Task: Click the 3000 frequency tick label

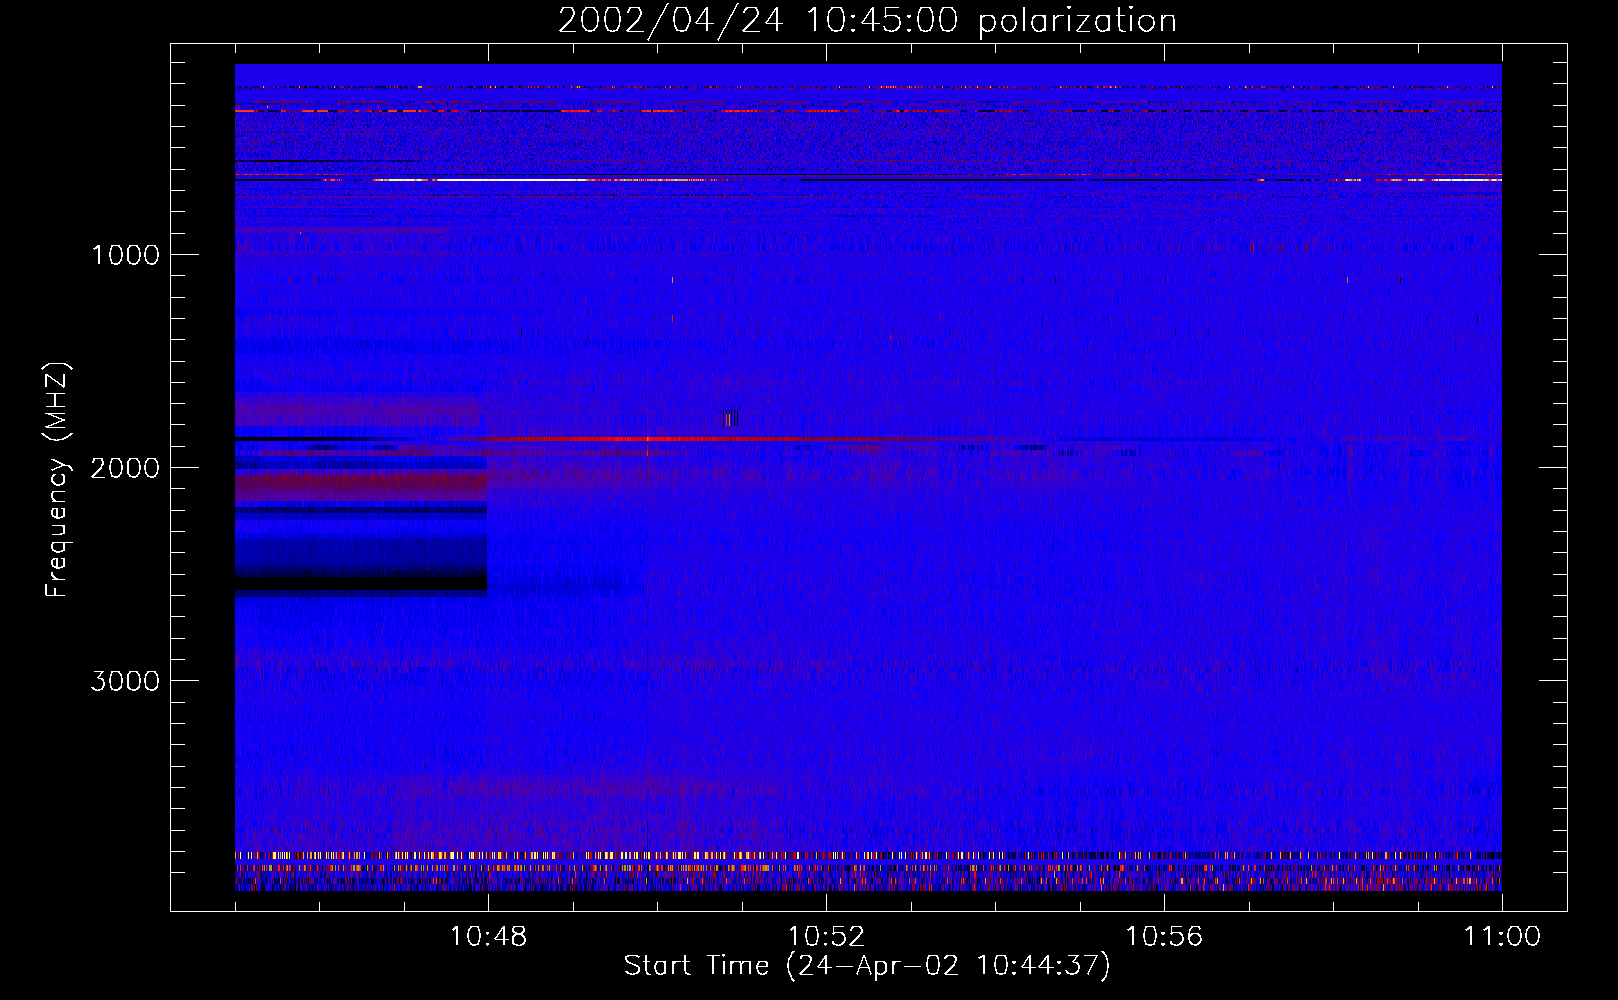Action: [x=125, y=681]
